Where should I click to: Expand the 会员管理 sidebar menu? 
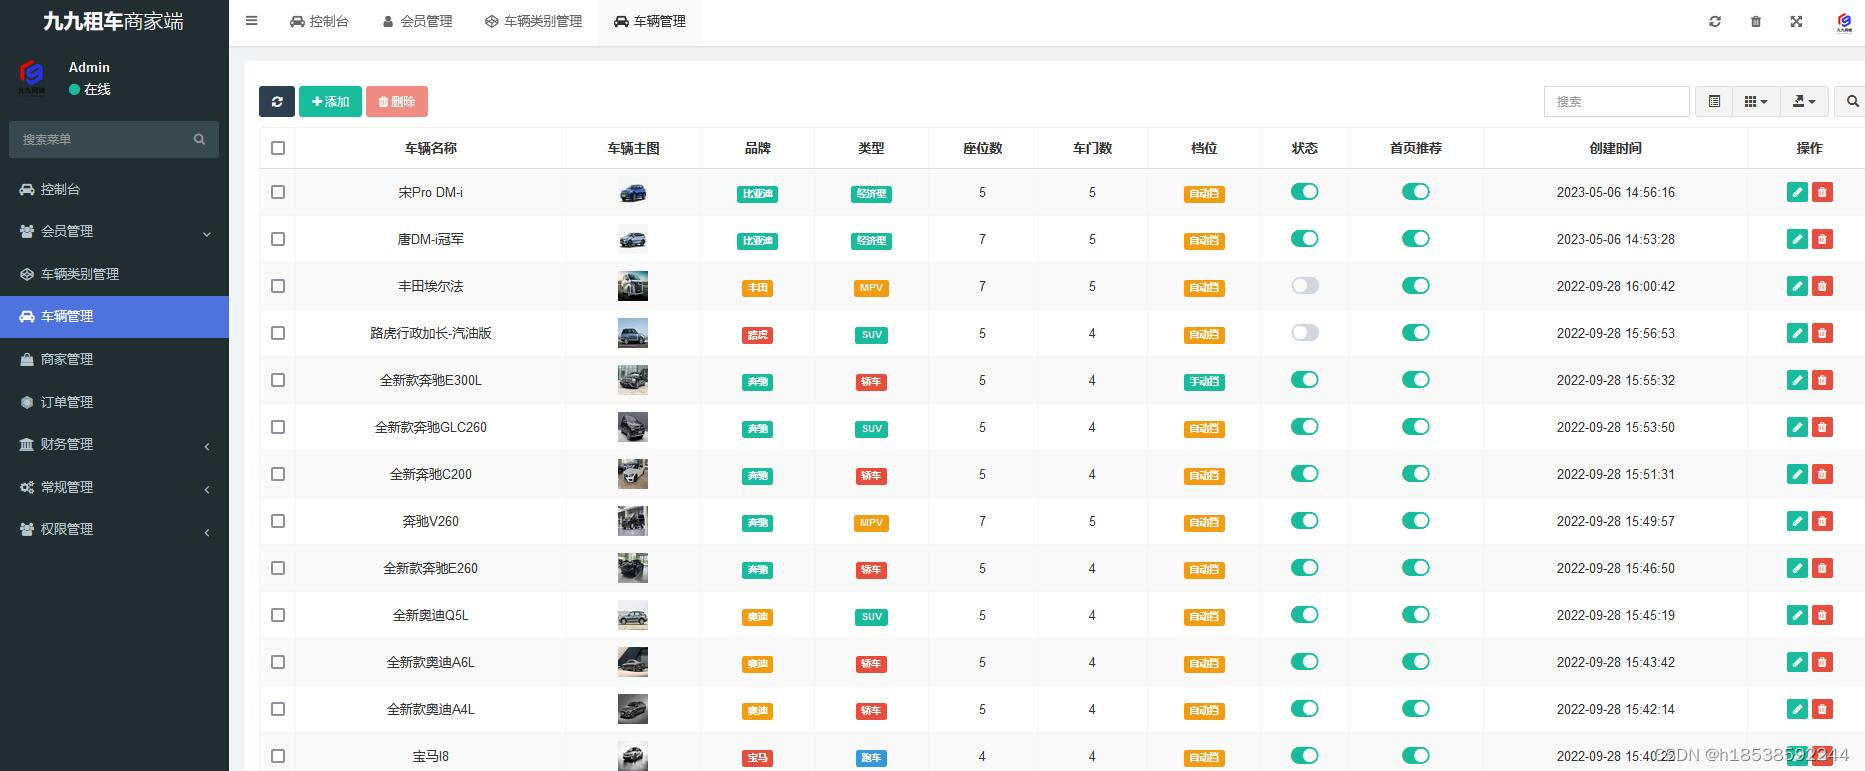pos(114,231)
